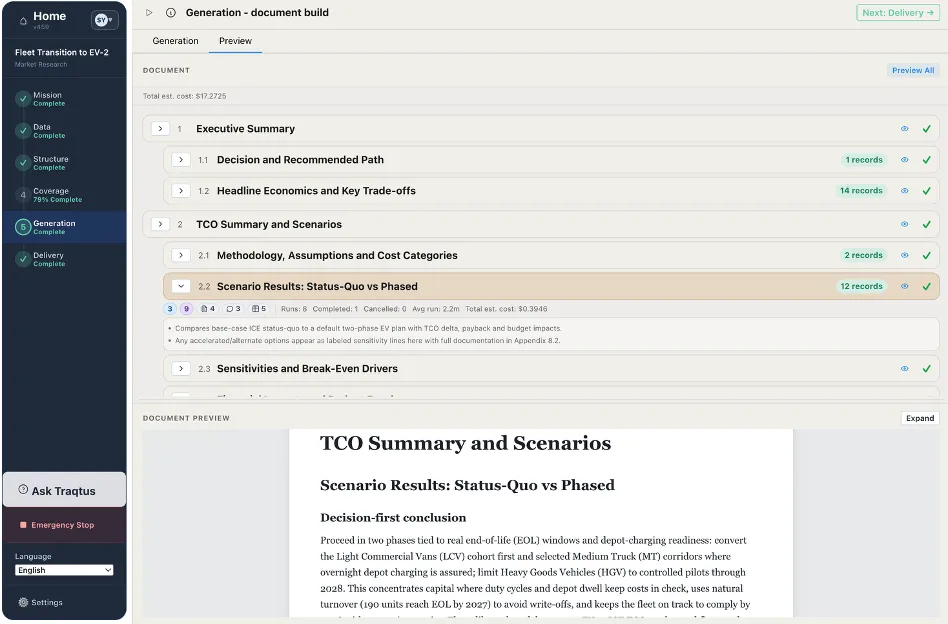Go to Next: Delivery
The image size is (948, 624).
(x=897, y=13)
